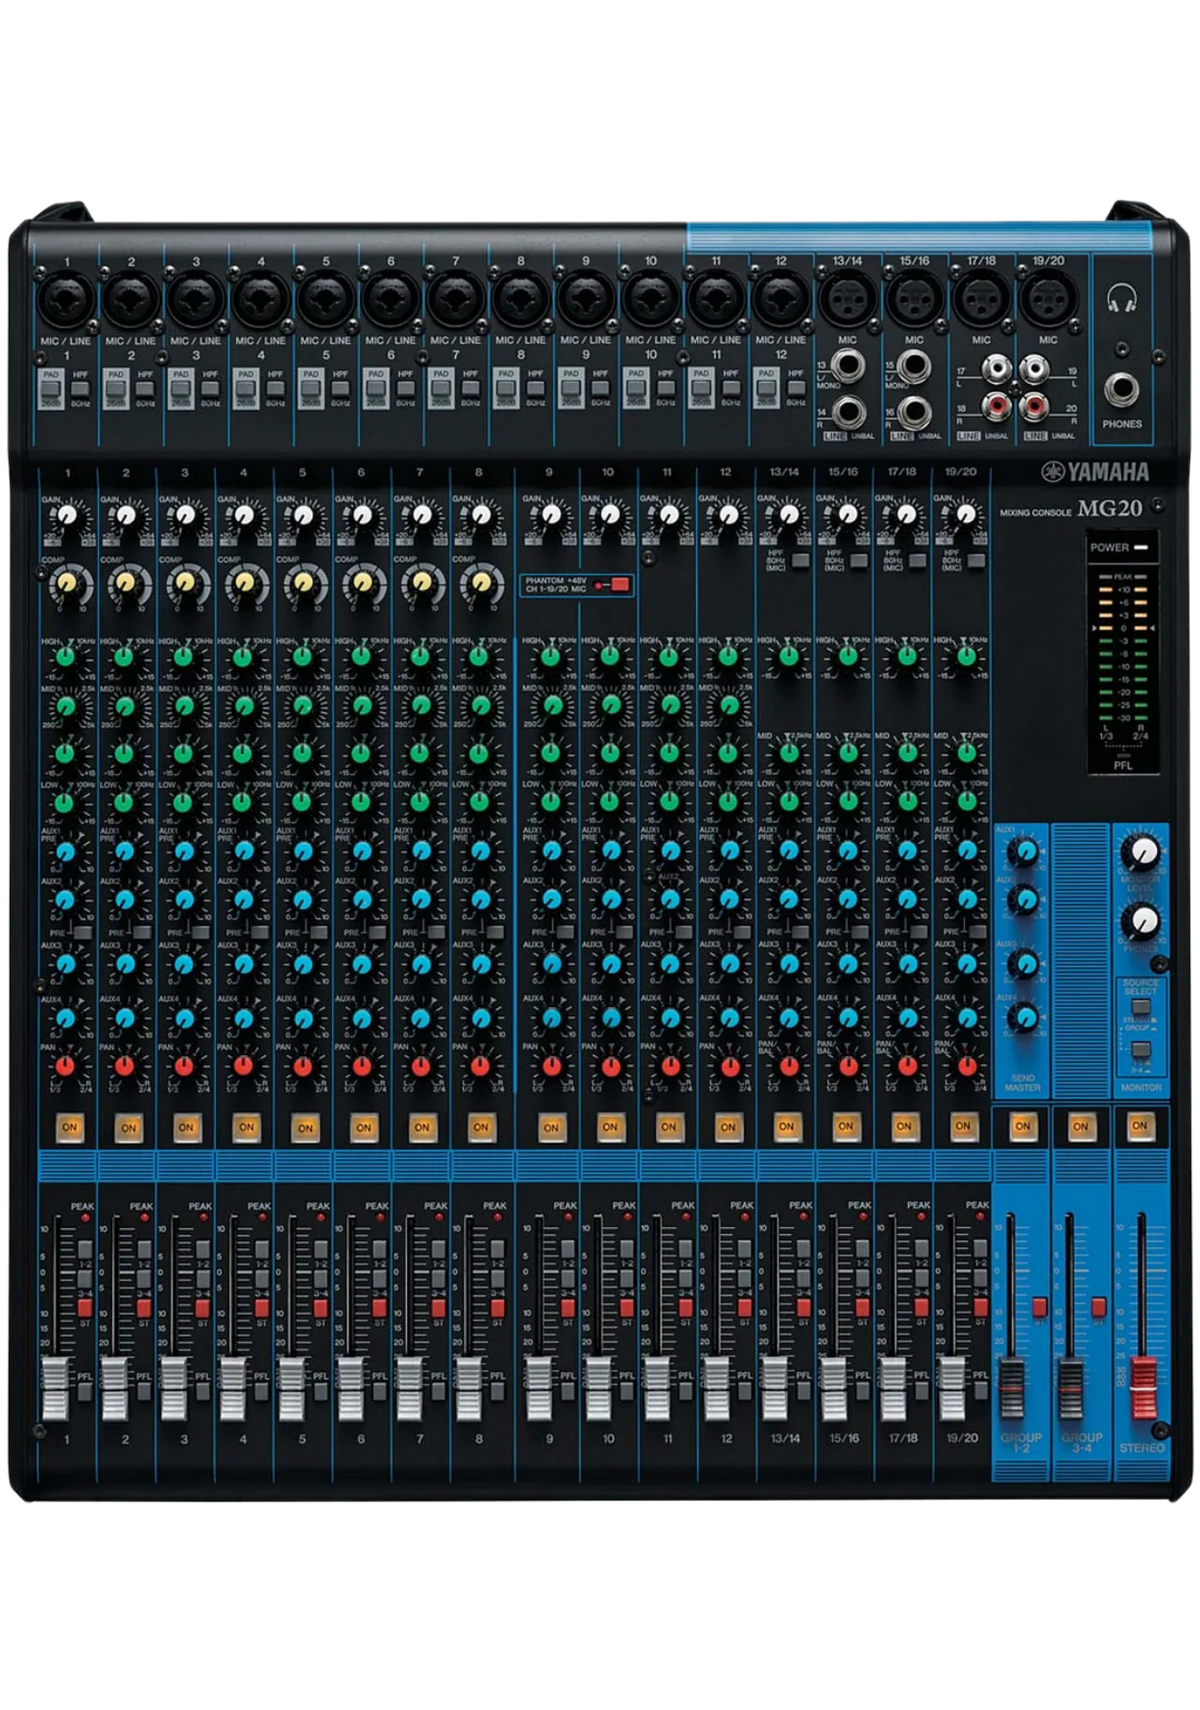This screenshot has width=1200, height=1710.
Task: Toggle channel 1 ON button
Action: (69, 1127)
